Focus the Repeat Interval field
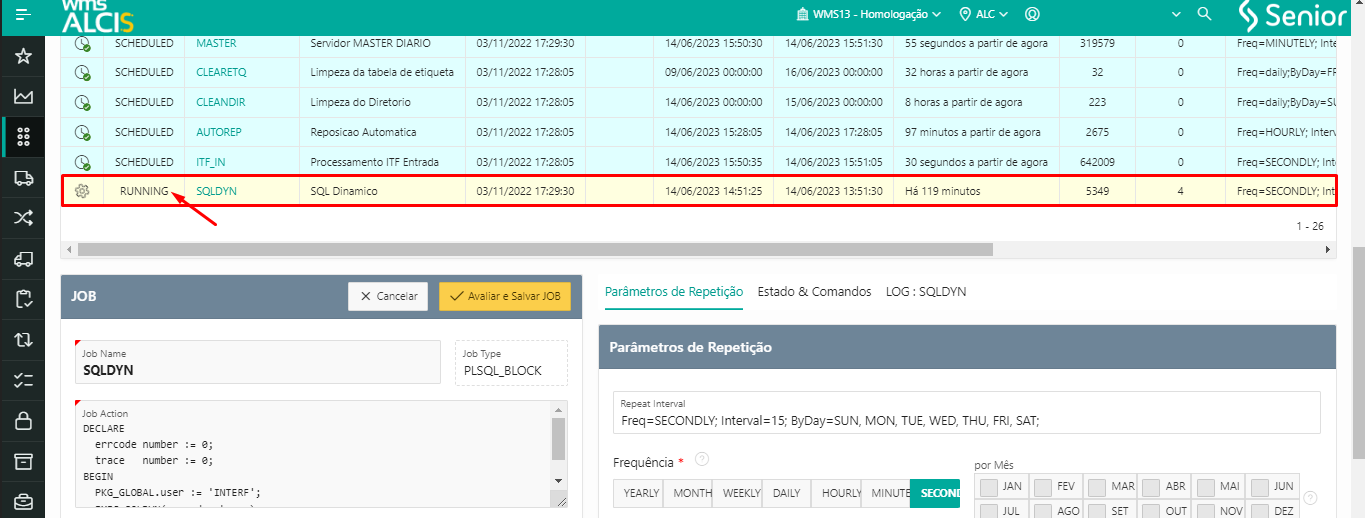Viewport: 1365px width, 518px height. click(x=967, y=412)
